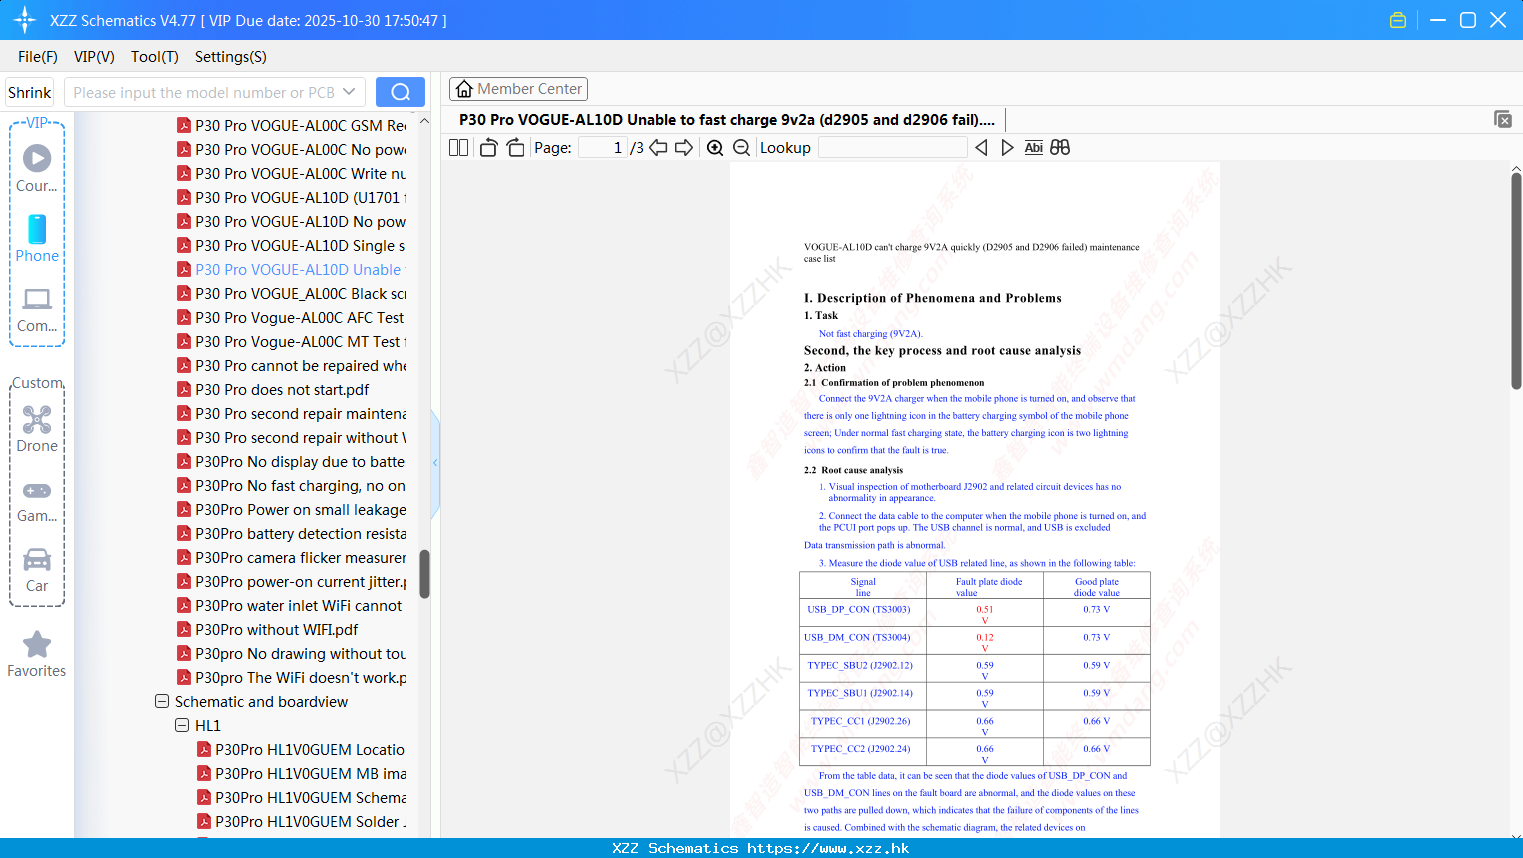
Task: Select Phone category in sidebar
Action: click(37, 238)
